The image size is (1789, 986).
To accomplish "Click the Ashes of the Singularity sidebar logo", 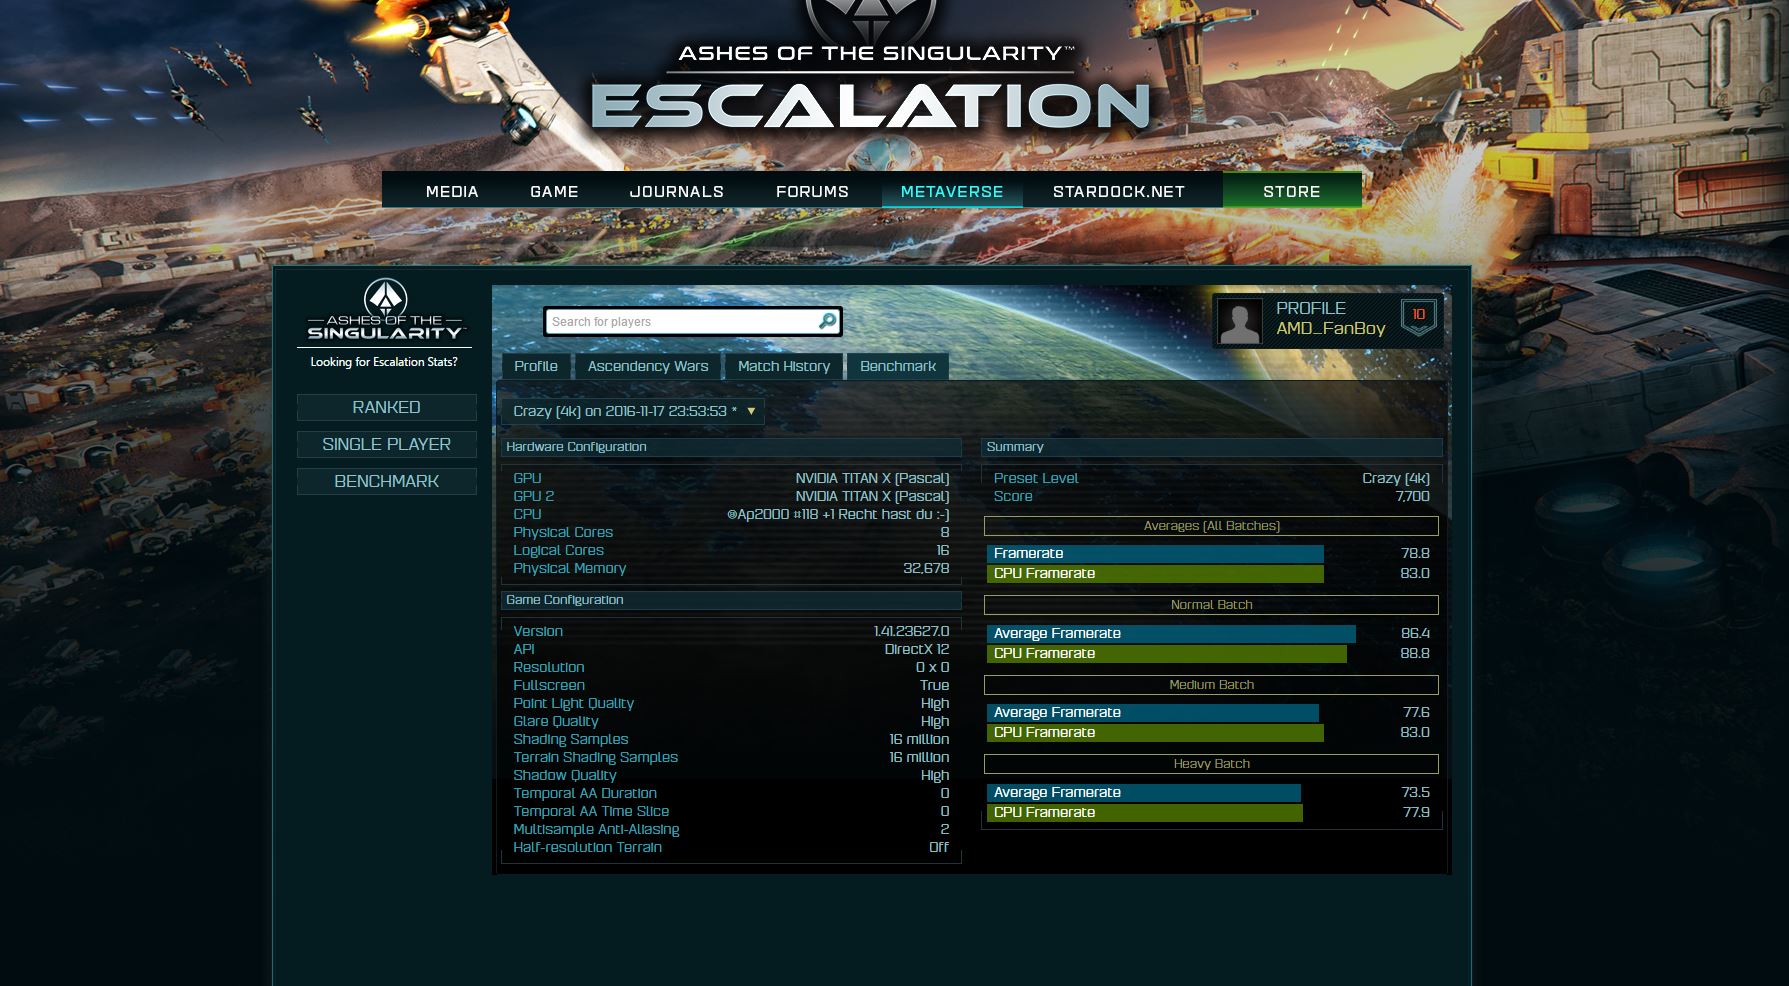I will tap(385, 311).
